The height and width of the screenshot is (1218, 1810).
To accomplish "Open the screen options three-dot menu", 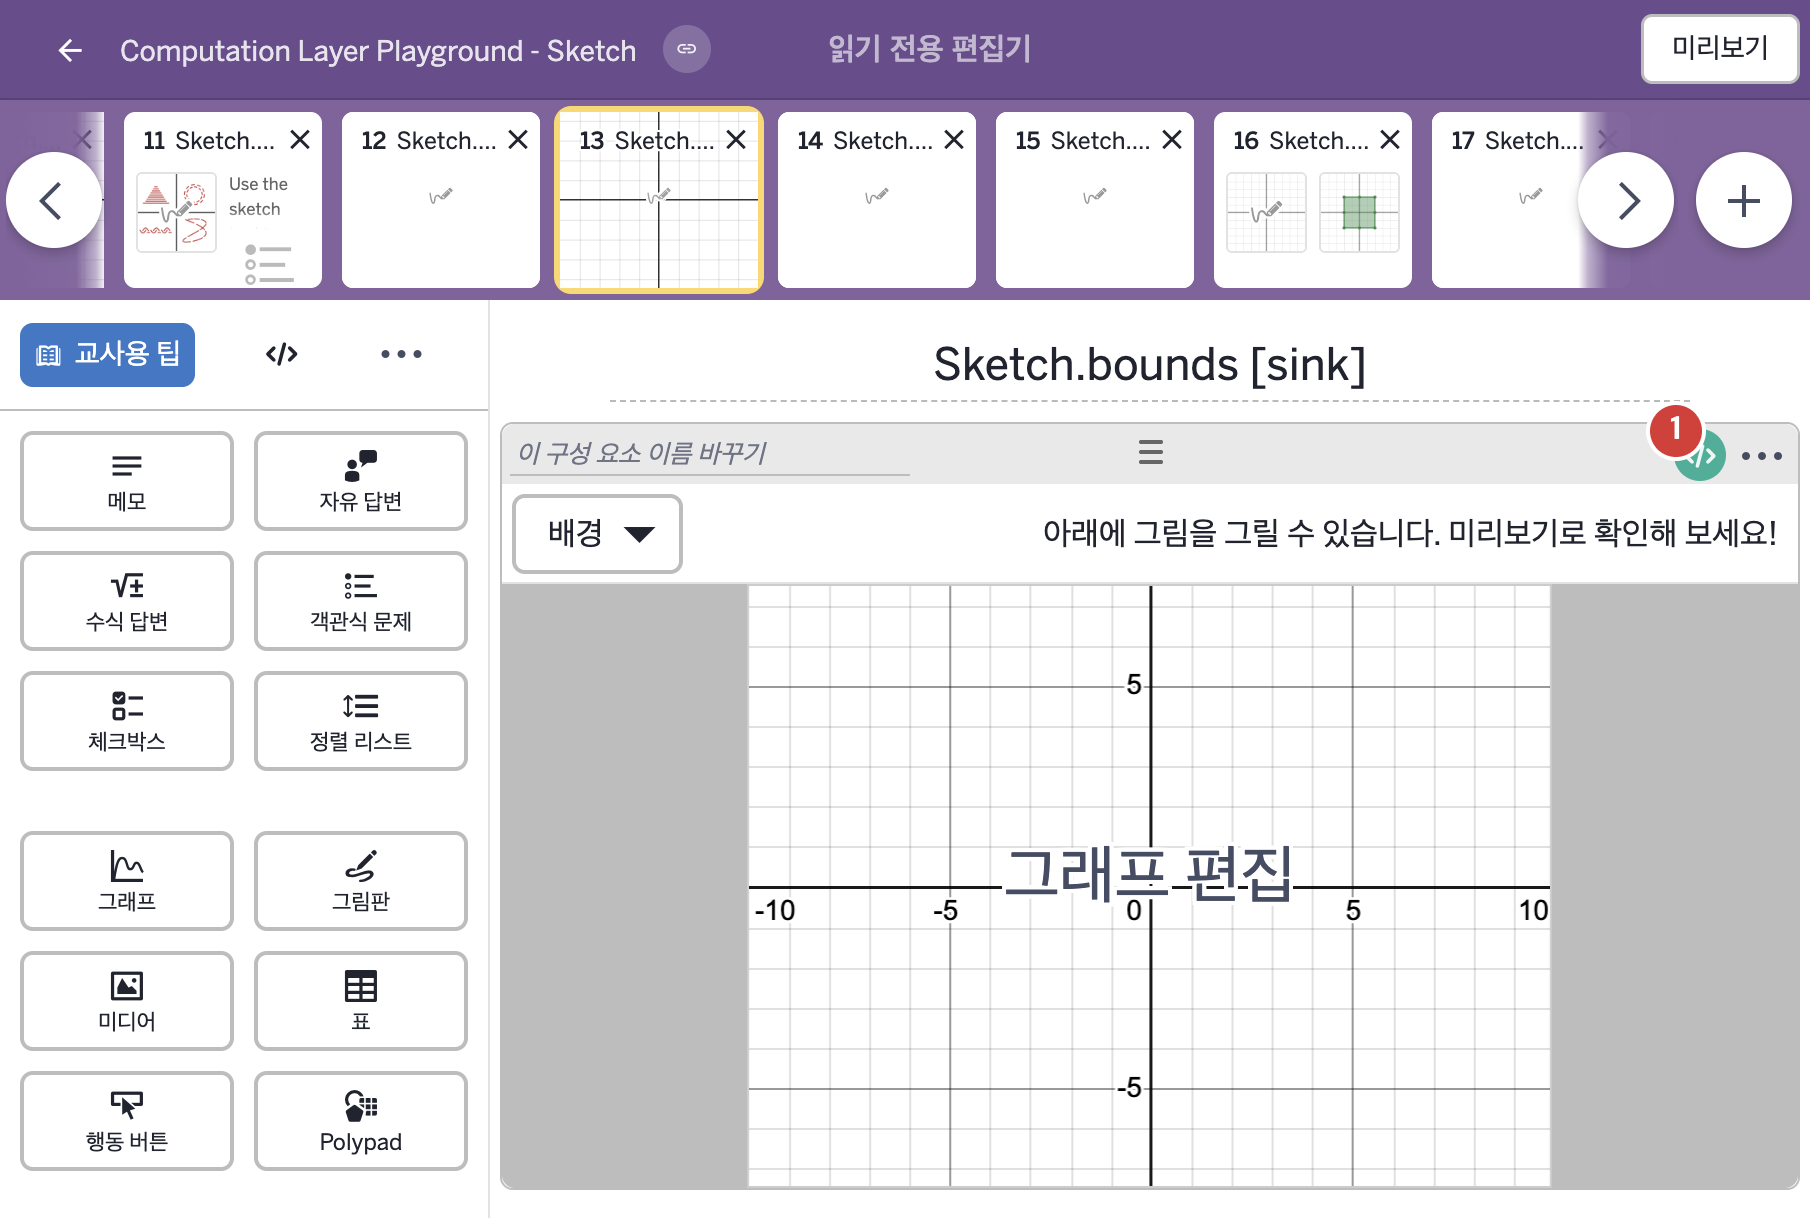I will click(x=401, y=354).
